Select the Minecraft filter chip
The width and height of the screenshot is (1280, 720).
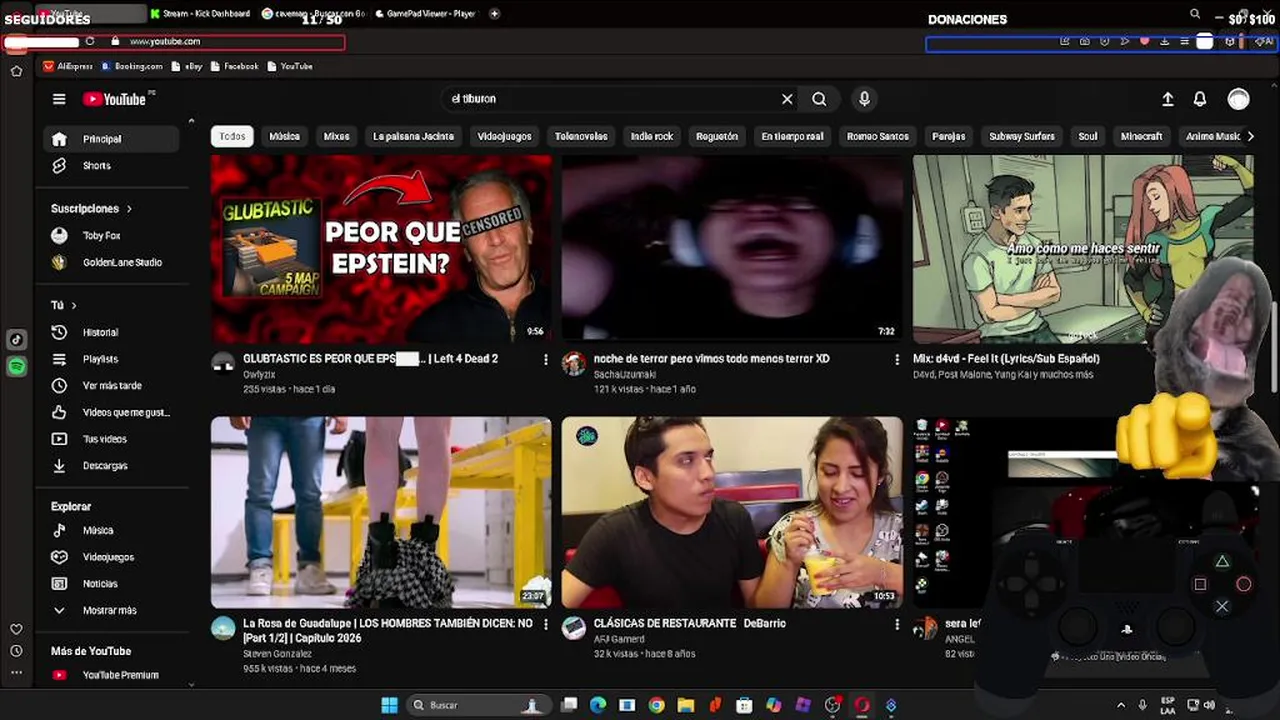tap(1141, 136)
